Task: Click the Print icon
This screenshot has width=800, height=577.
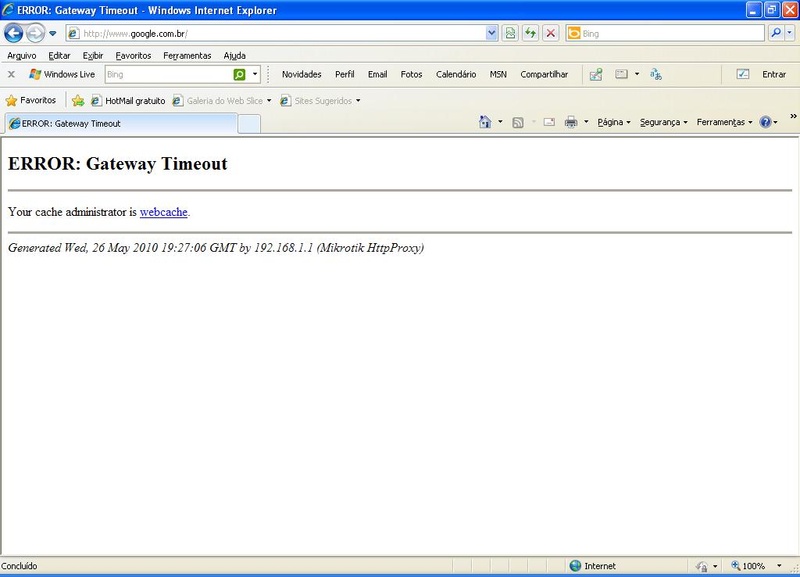Action: tap(571, 122)
